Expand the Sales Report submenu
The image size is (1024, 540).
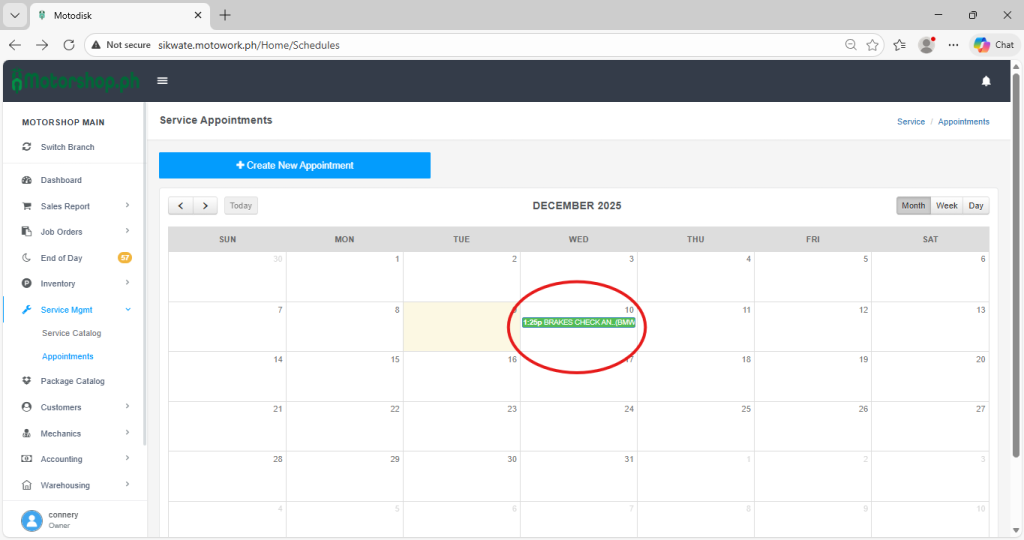click(x=127, y=206)
